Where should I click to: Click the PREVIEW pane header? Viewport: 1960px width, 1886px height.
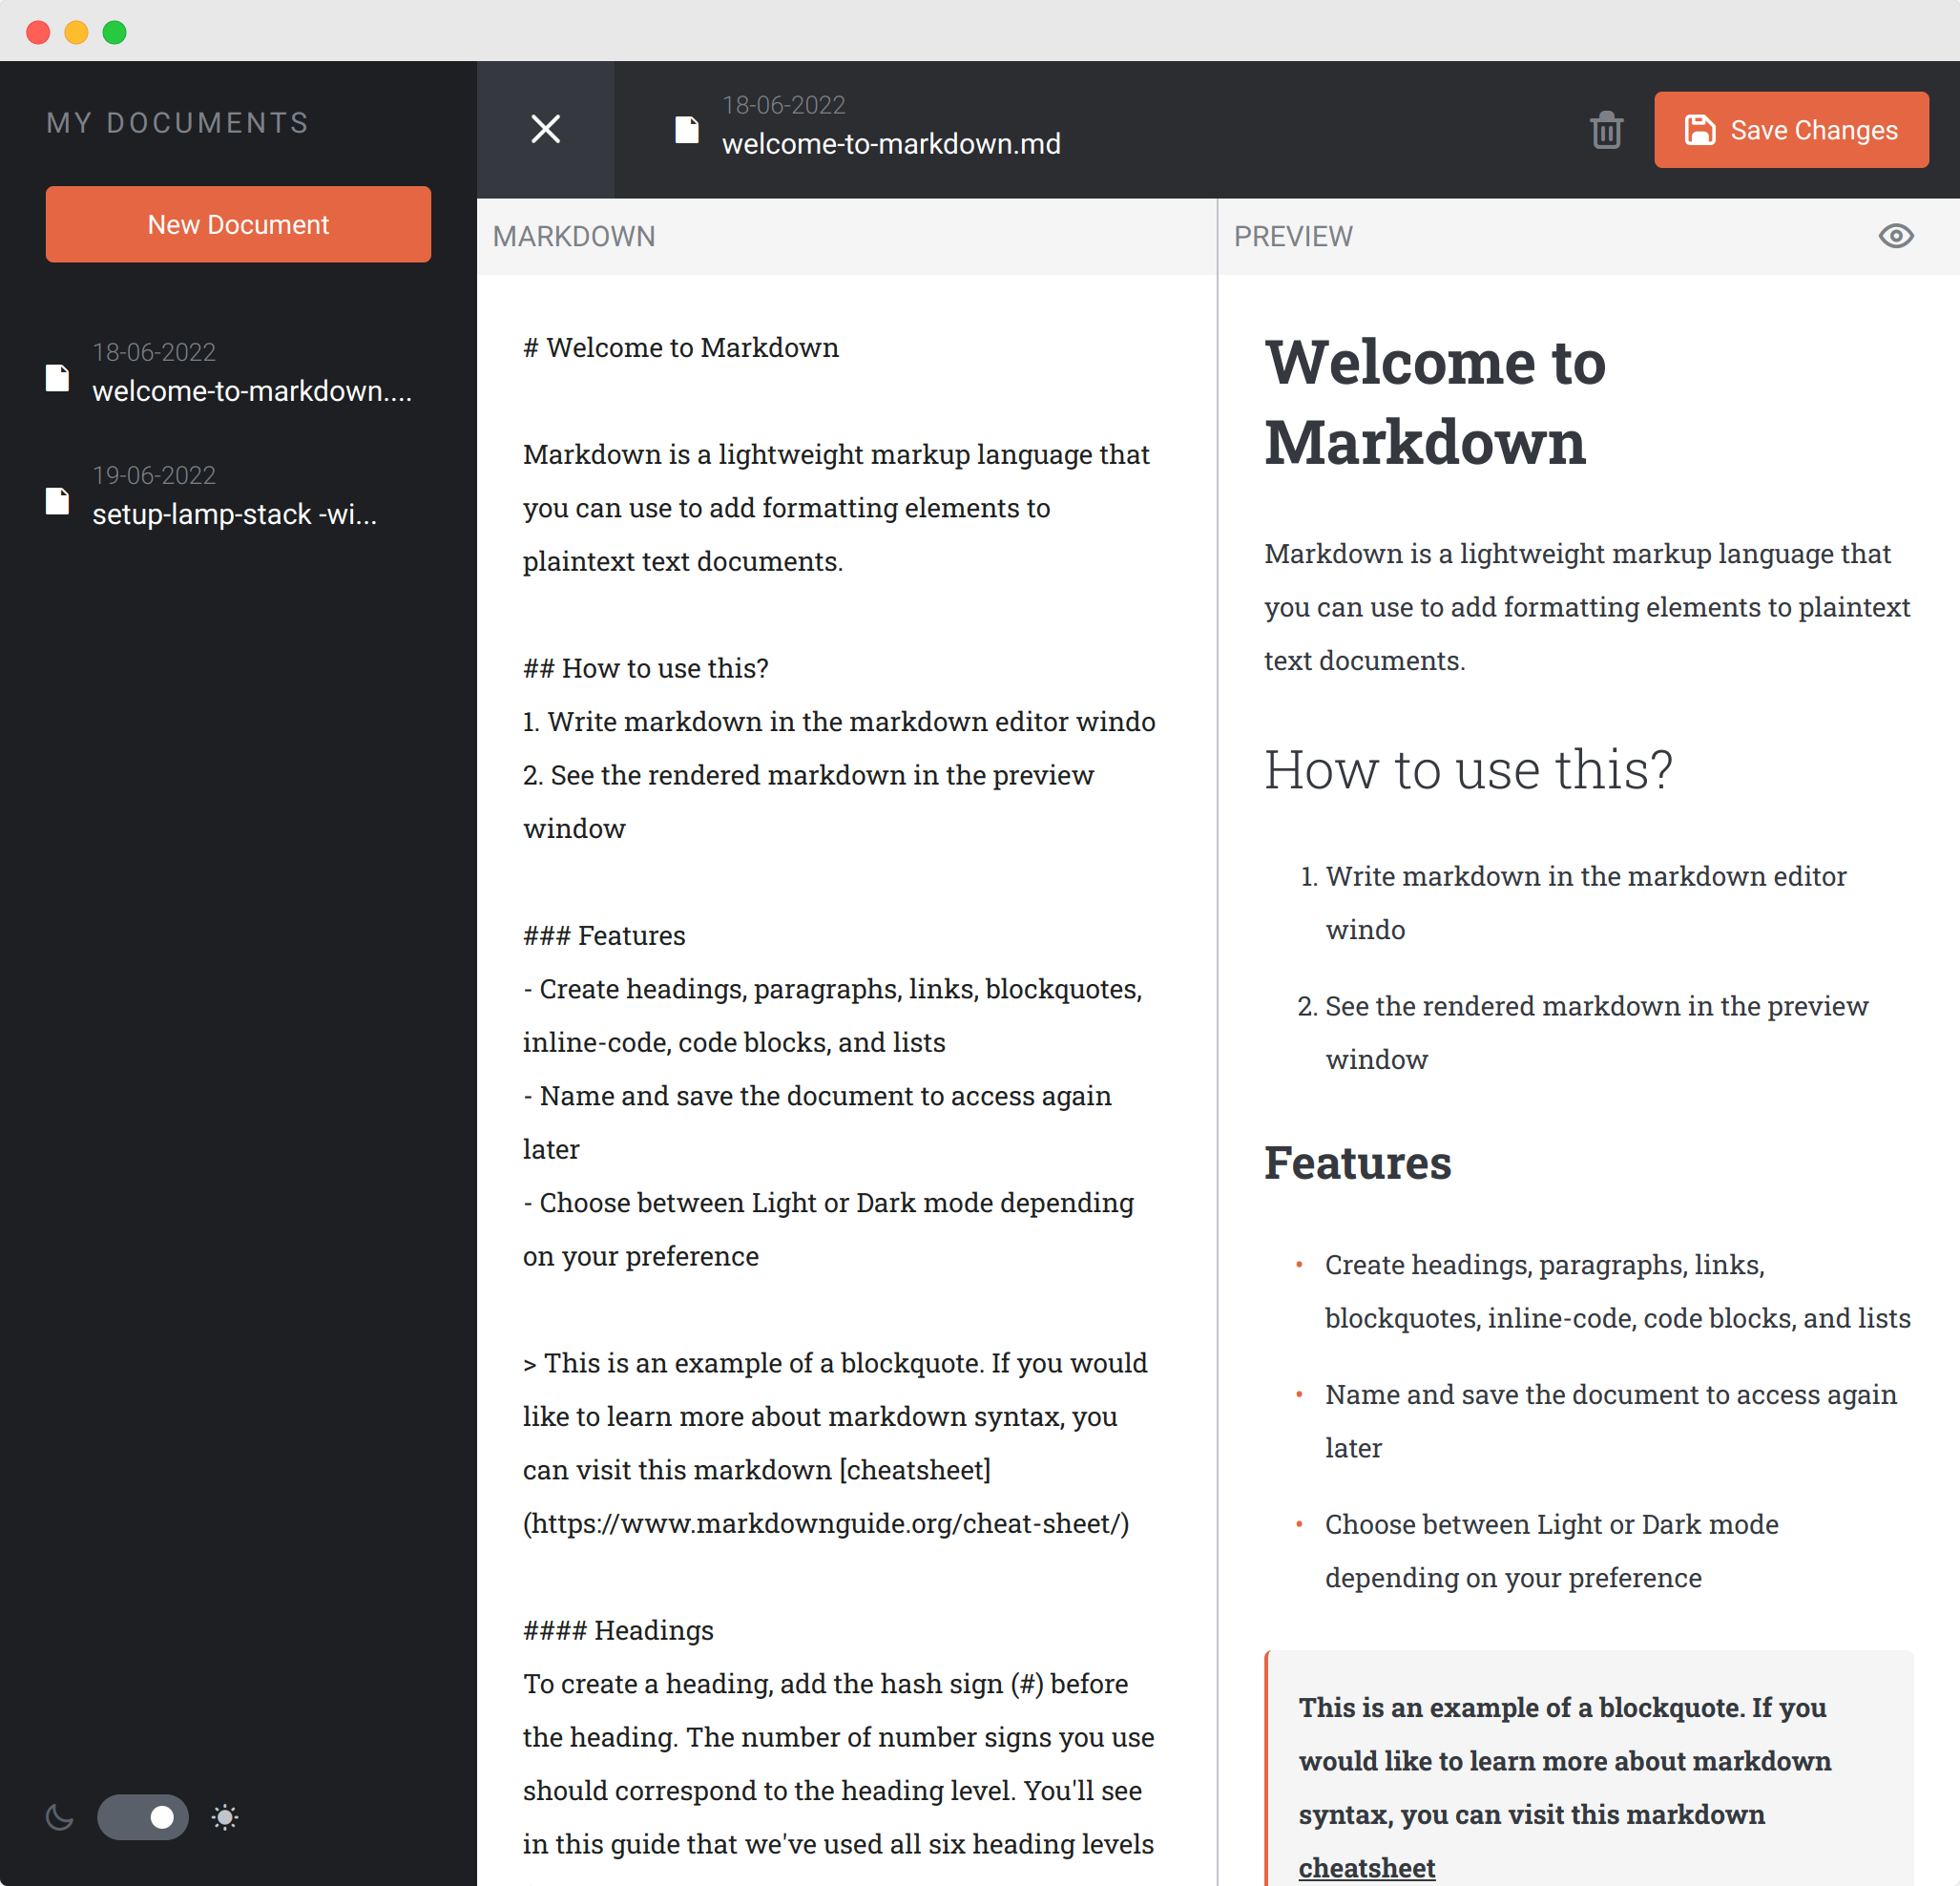(1292, 236)
